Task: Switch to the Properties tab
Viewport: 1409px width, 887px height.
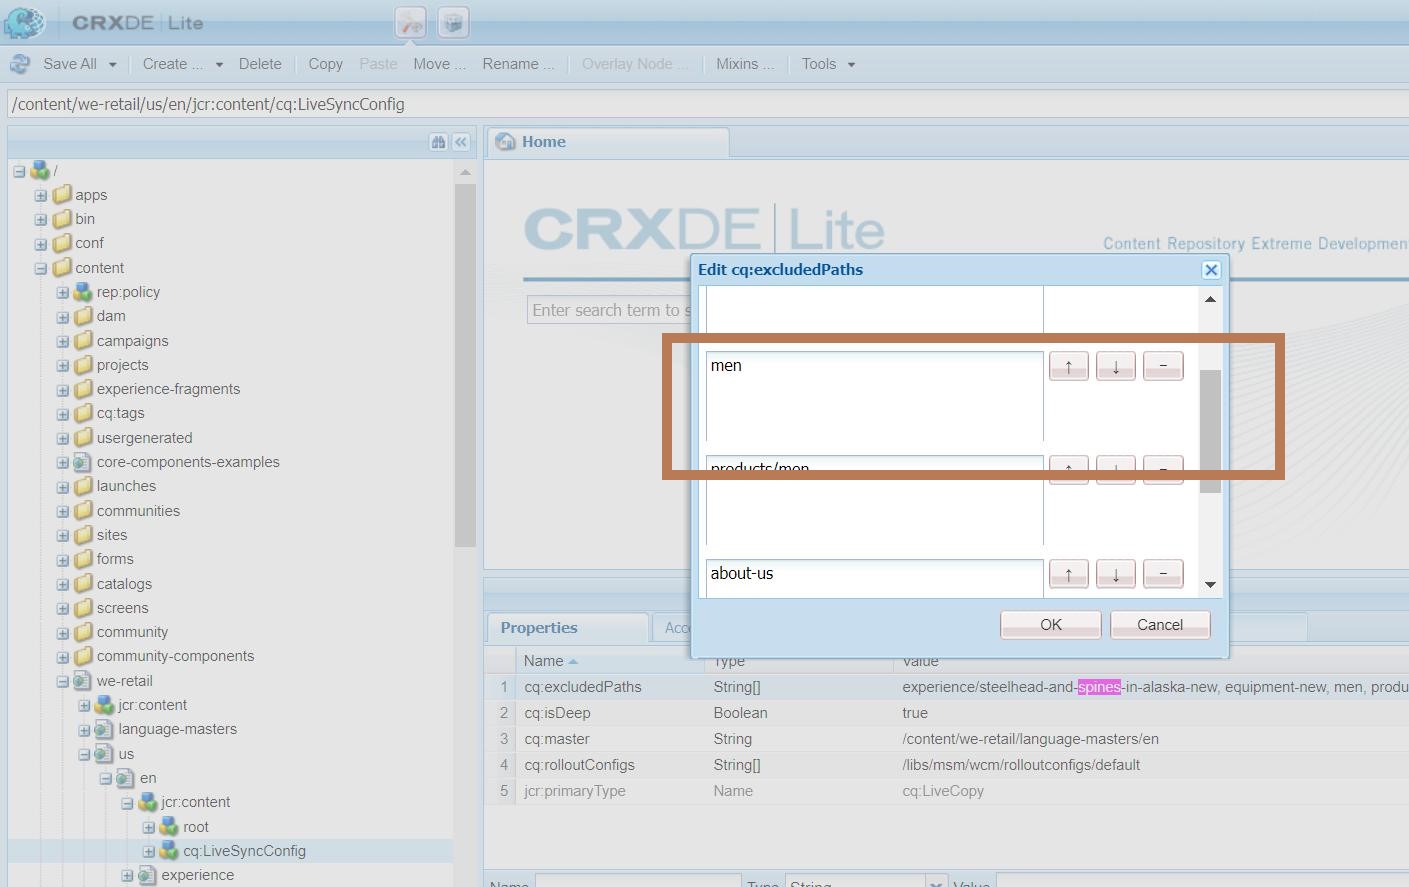Action: 567,628
